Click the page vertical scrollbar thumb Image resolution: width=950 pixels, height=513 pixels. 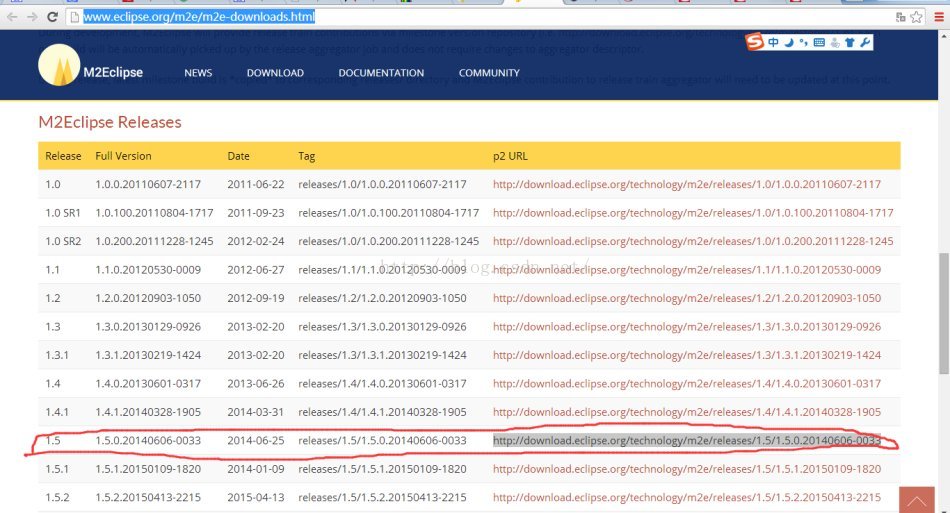(x=944, y=314)
